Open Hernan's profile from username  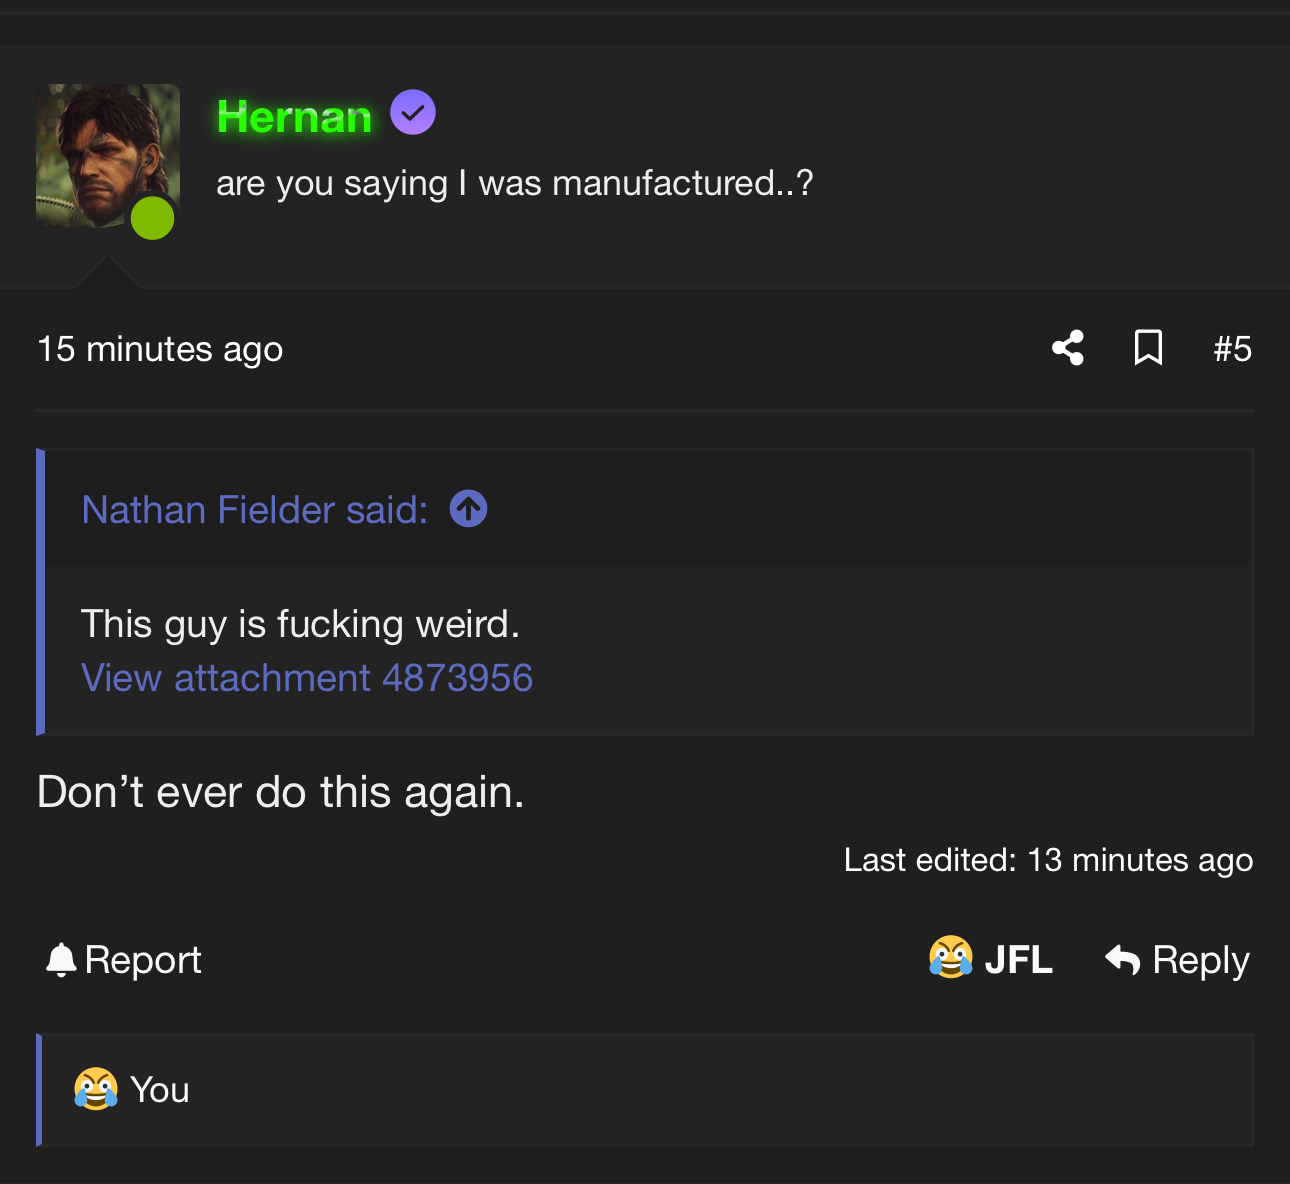[294, 117]
